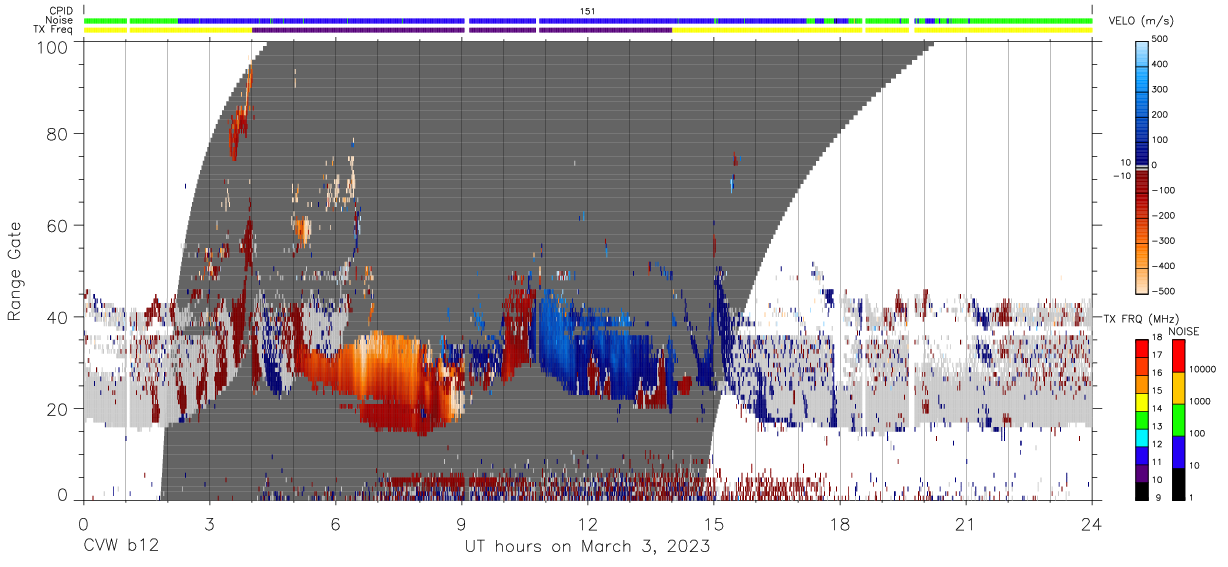Click the 1000 label on NOISE legend

point(1201,402)
